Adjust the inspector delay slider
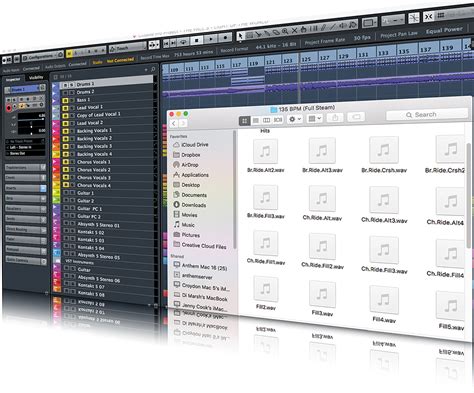The height and width of the screenshot is (393, 474). 32,131
